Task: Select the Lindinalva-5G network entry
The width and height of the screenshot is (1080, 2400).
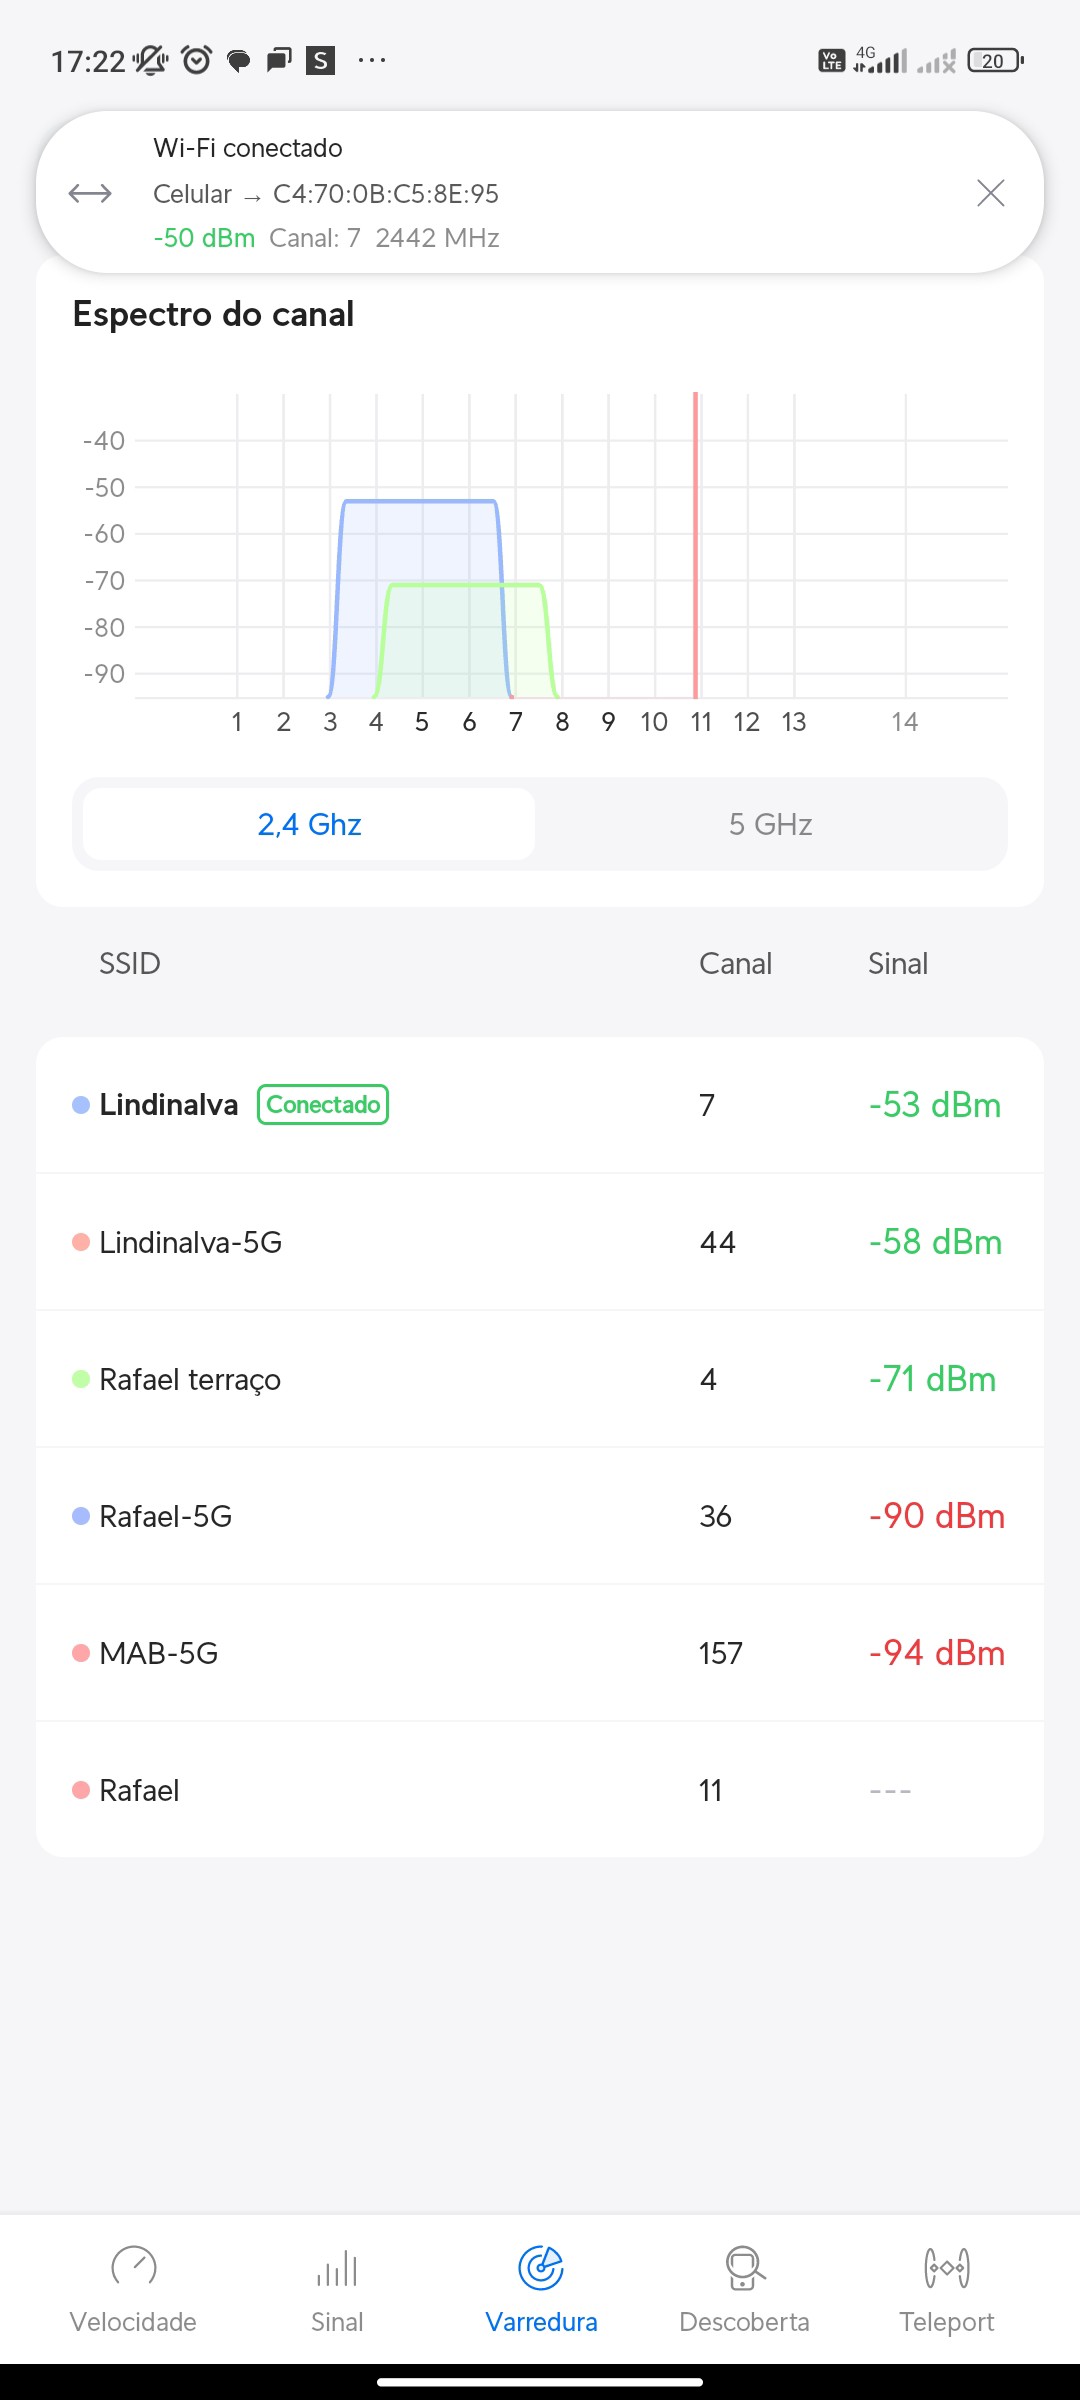Action: click(540, 1242)
